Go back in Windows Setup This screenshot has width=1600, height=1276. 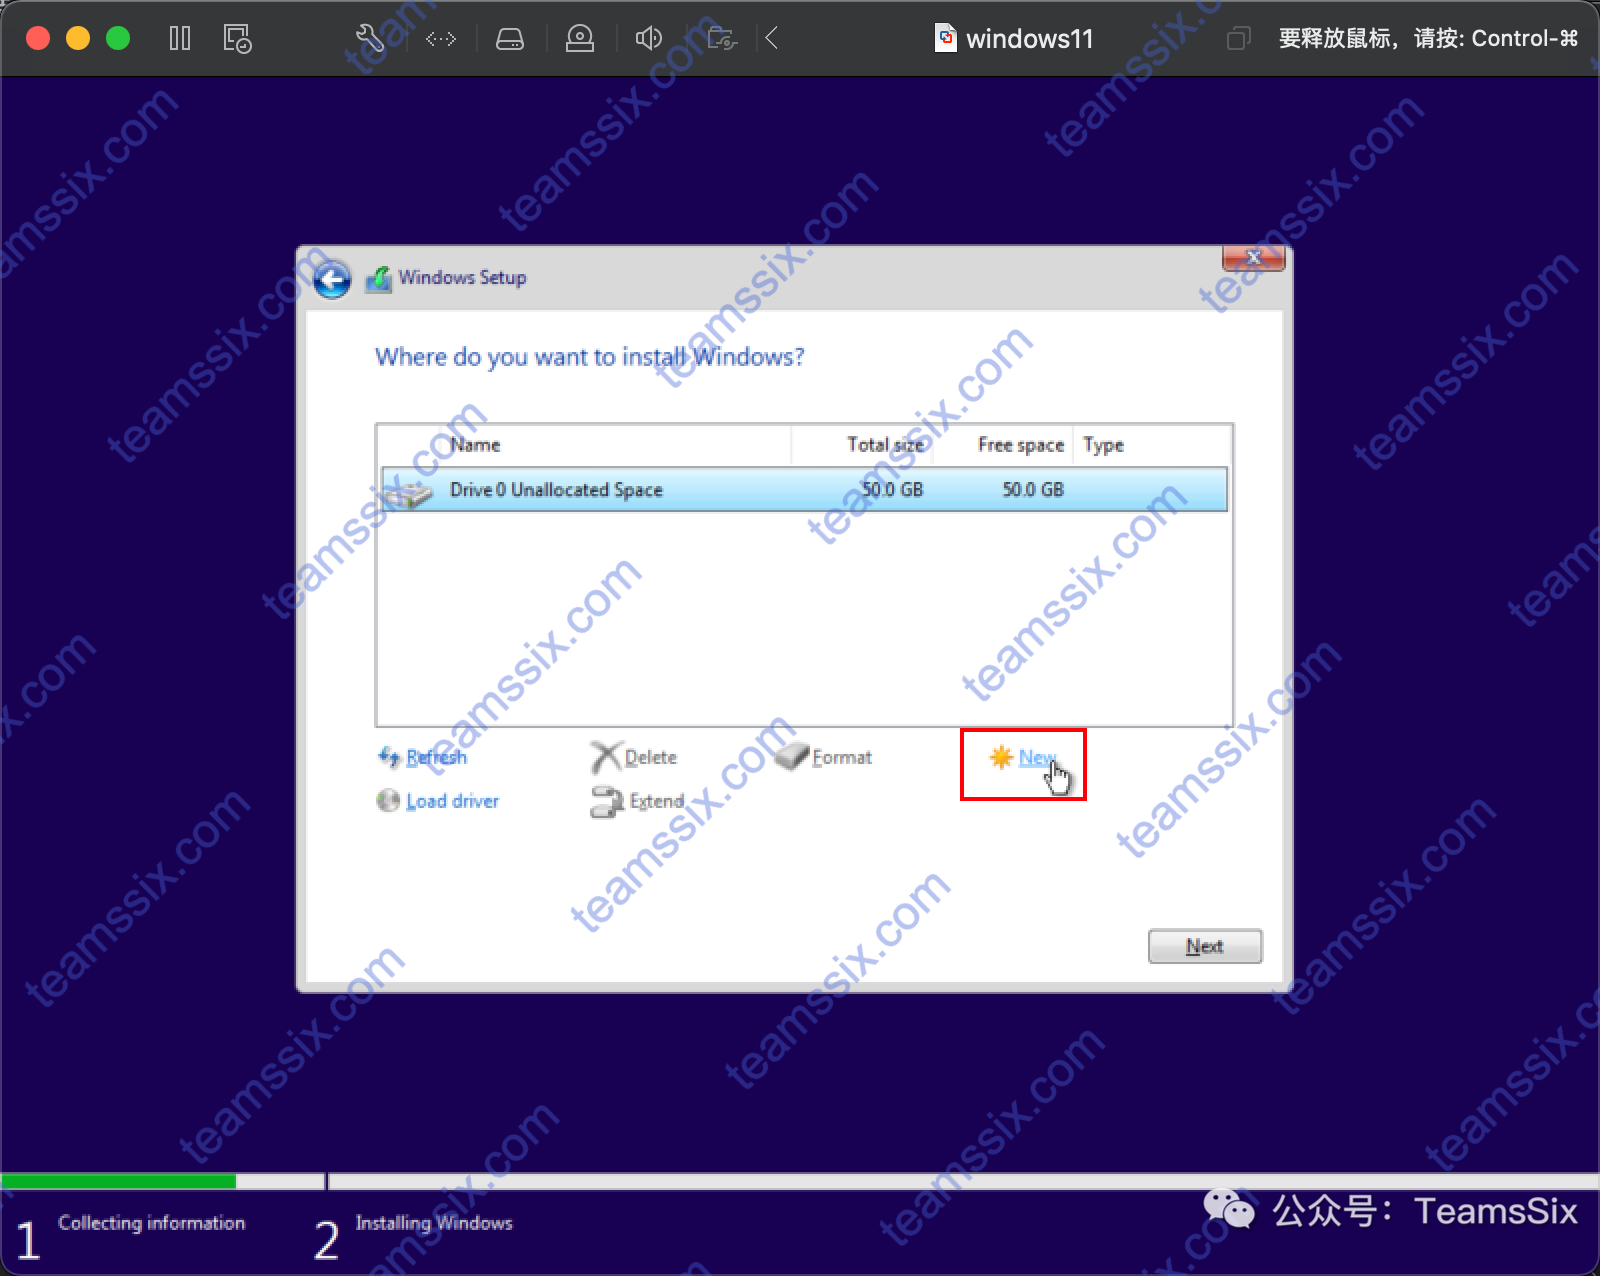point(332,279)
